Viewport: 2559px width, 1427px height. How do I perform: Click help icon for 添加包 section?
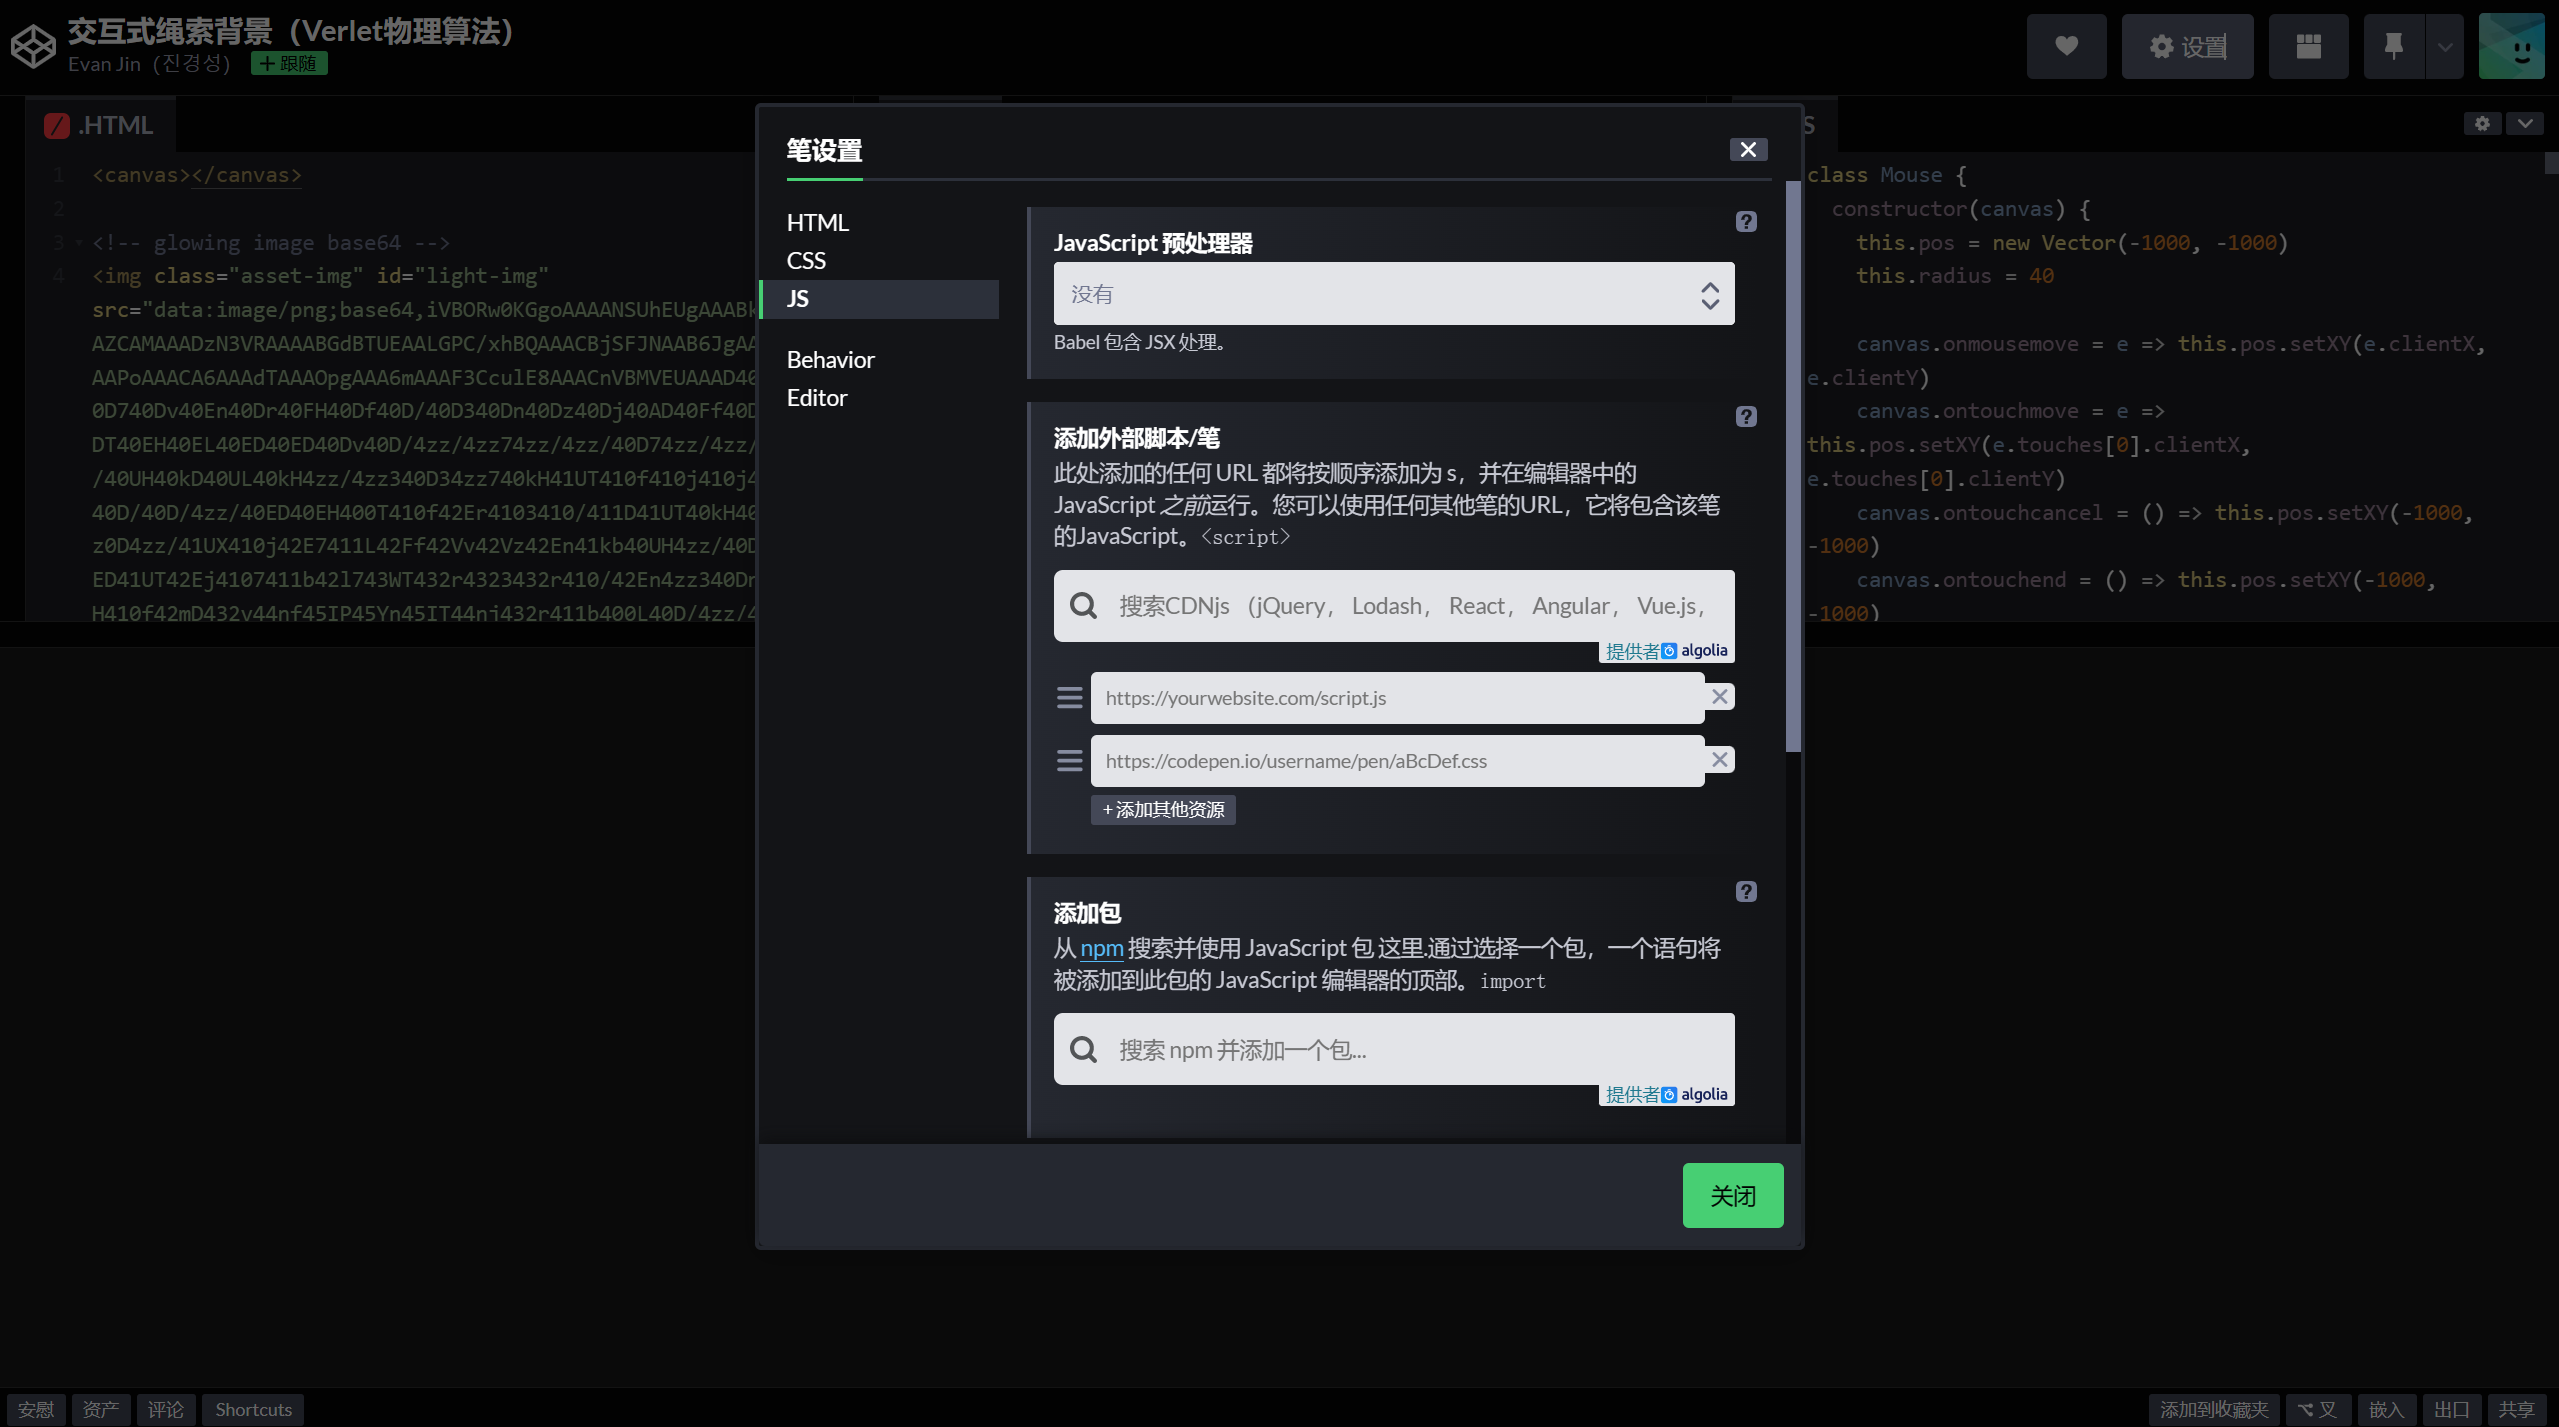pos(1745,891)
